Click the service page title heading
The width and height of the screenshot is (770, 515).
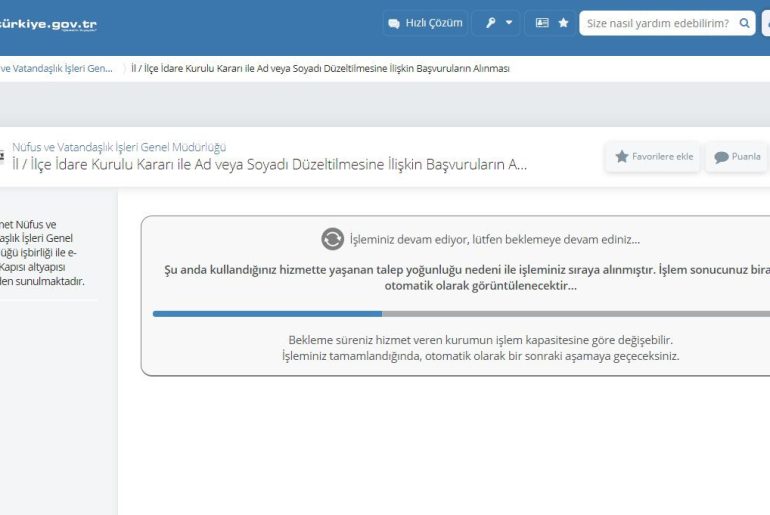pos(269,164)
